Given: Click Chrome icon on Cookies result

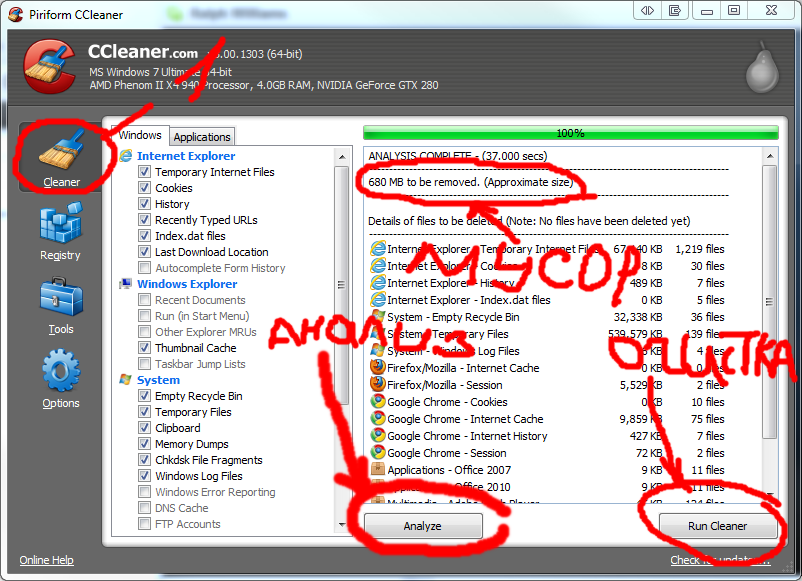Looking at the screenshot, I should pyautogui.click(x=378, y=401).
